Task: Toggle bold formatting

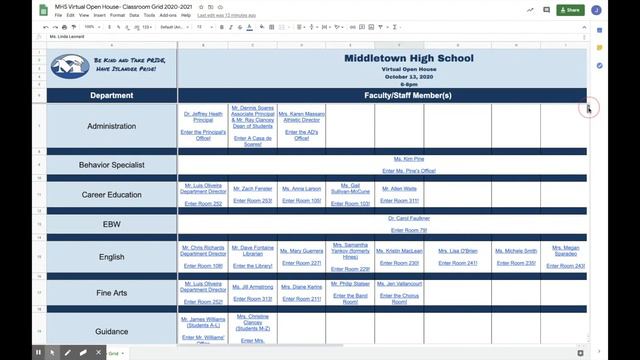Action: pos(222,27)
